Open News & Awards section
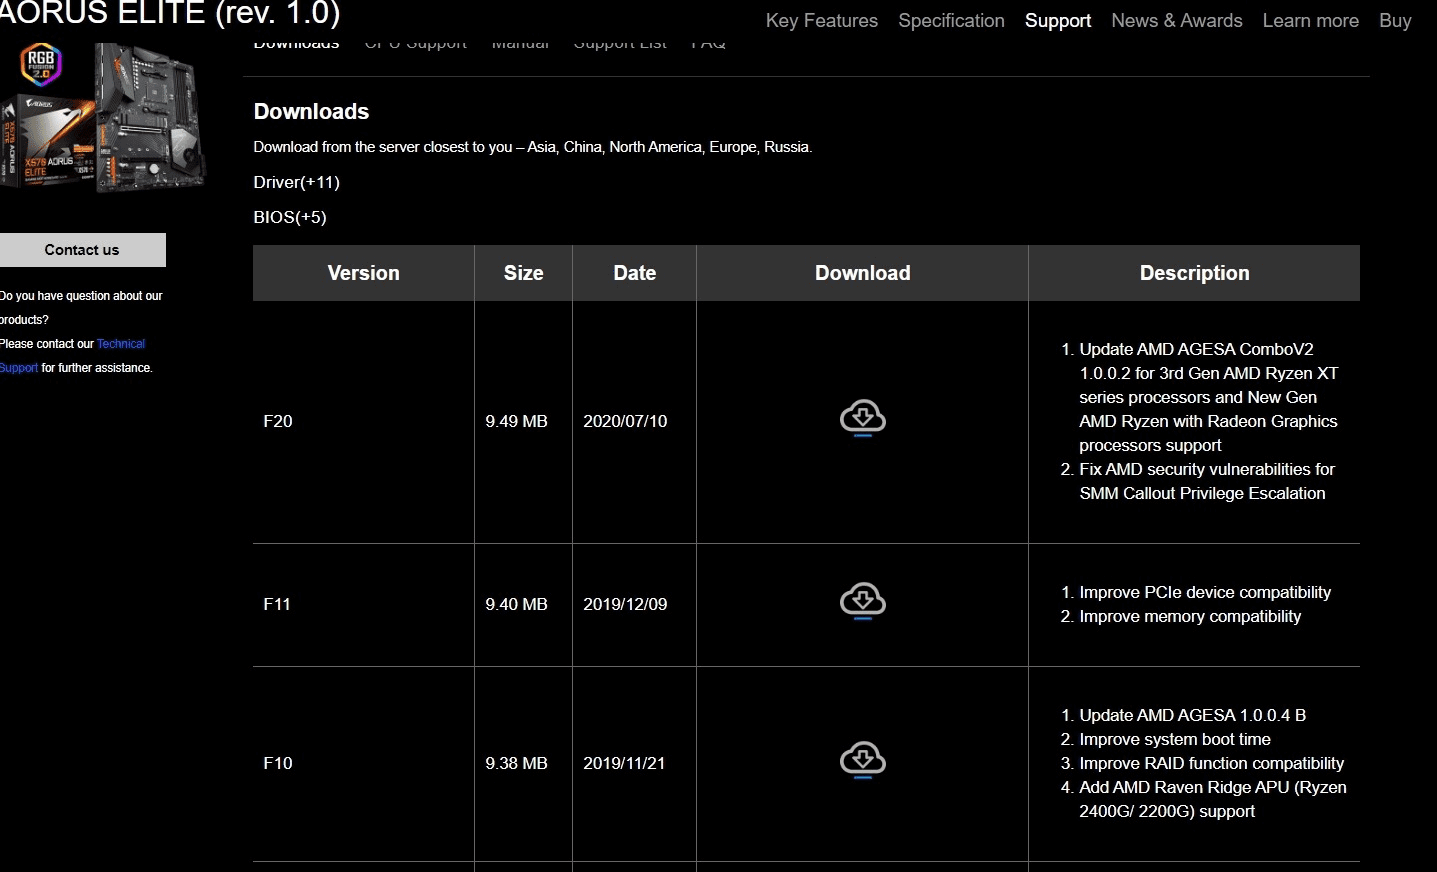 [1177, 21]
